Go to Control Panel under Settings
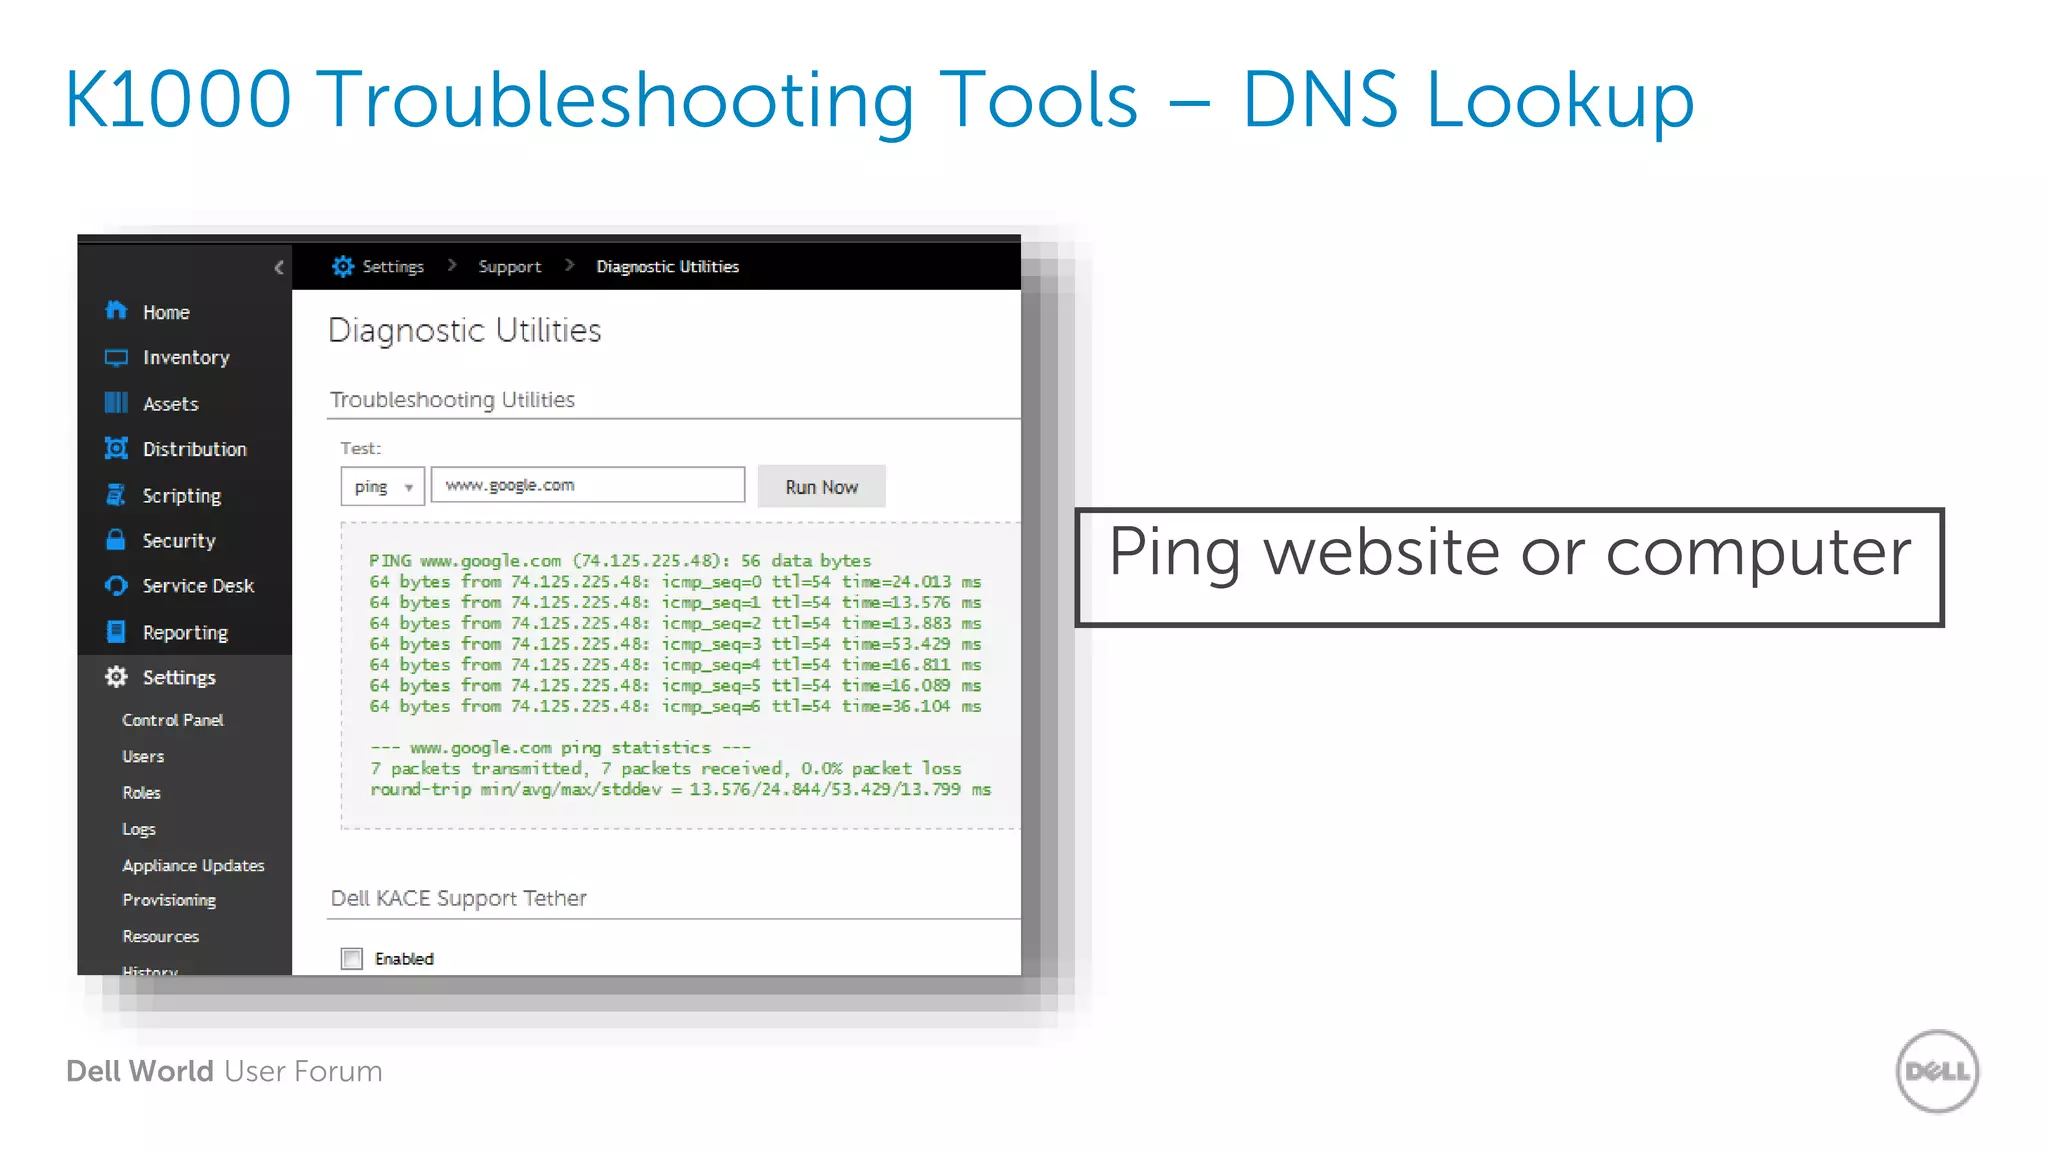The height and width of the screenshot is (1152, 2048). coord(173,720)
